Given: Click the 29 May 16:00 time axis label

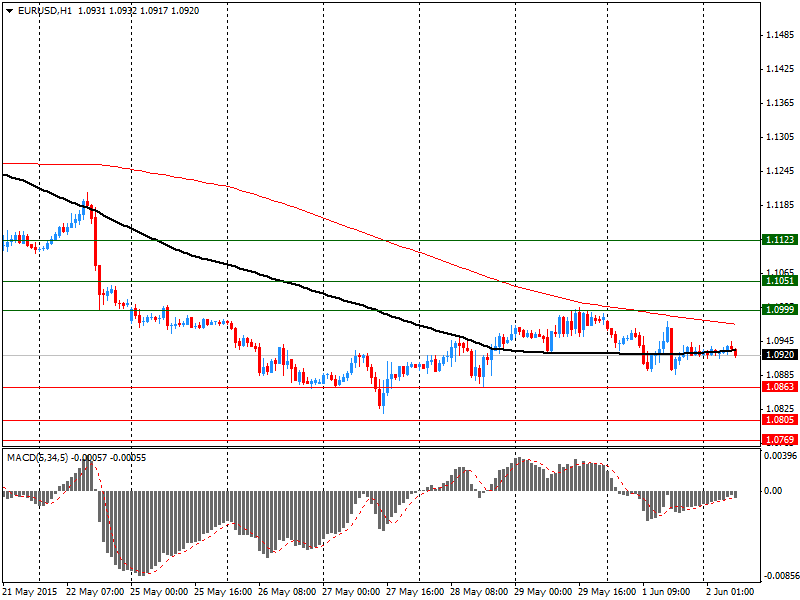Looking at the screenshot, I should [x=607, y=592].
